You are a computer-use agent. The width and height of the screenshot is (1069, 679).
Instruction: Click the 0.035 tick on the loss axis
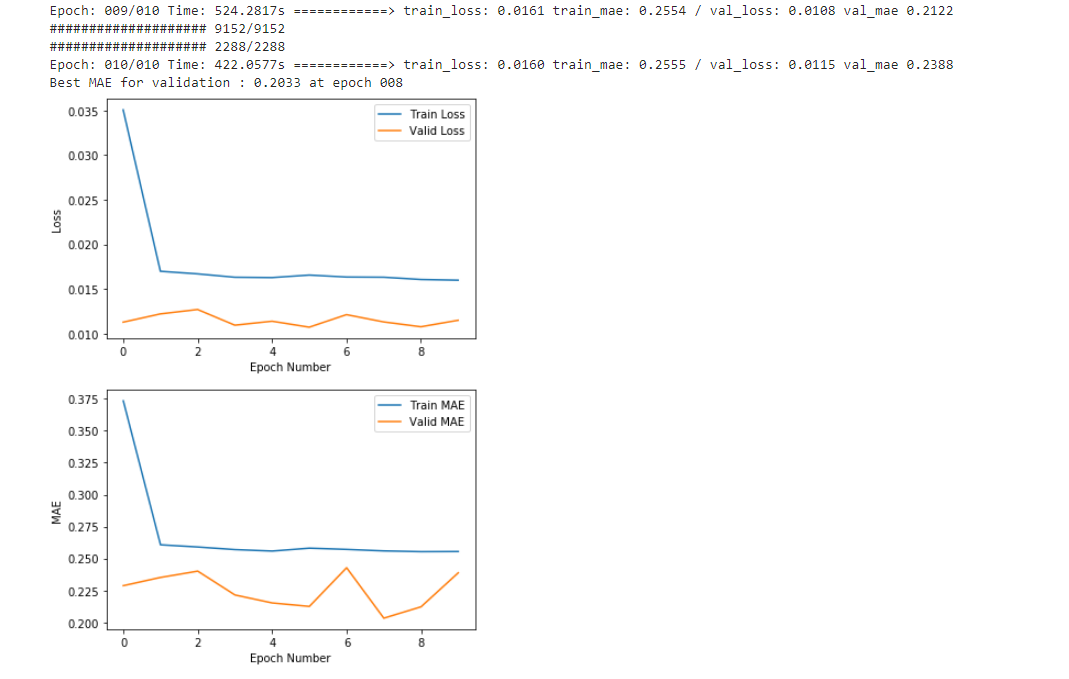tap(82, 111)
